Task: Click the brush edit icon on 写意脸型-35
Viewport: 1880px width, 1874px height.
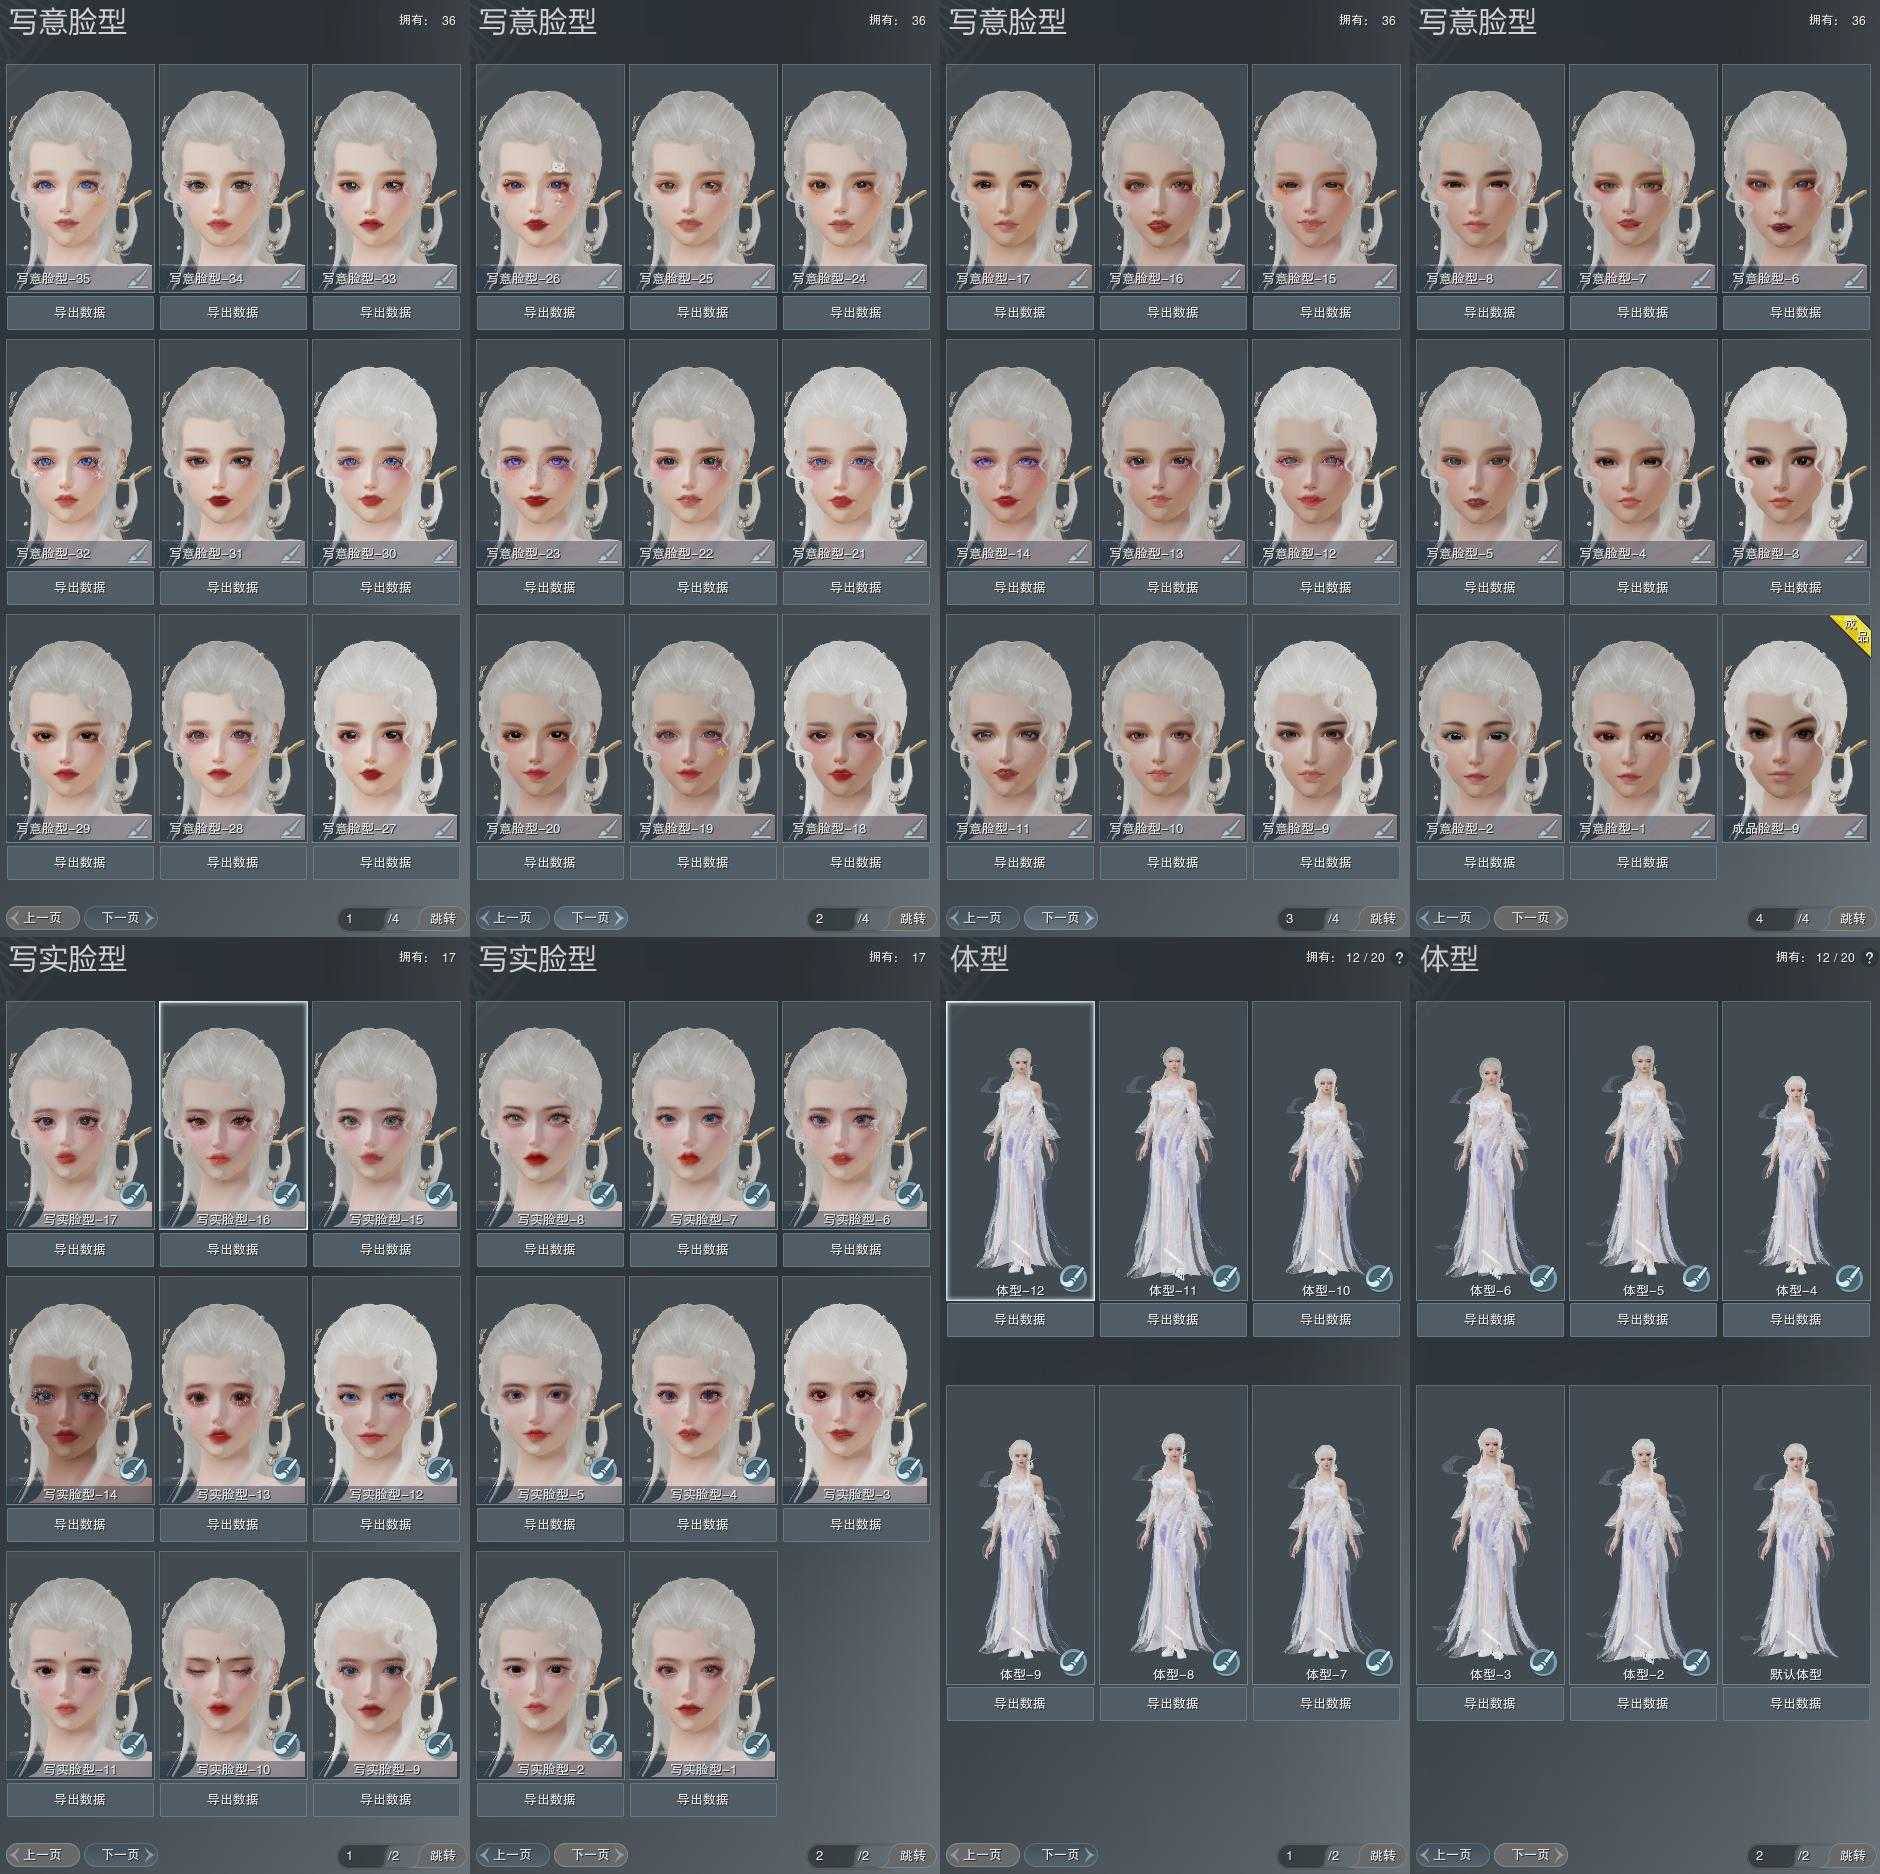Action: [138, 277]
